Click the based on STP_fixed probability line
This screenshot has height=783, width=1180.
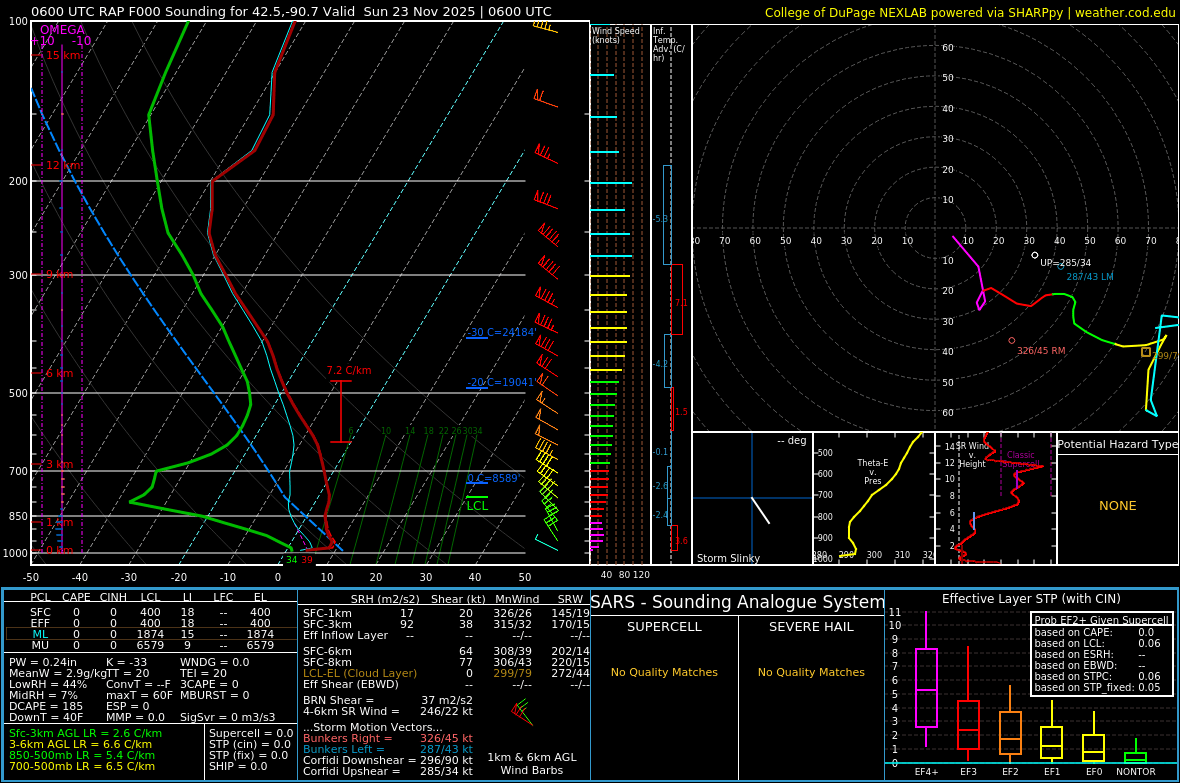point(1097,687)
